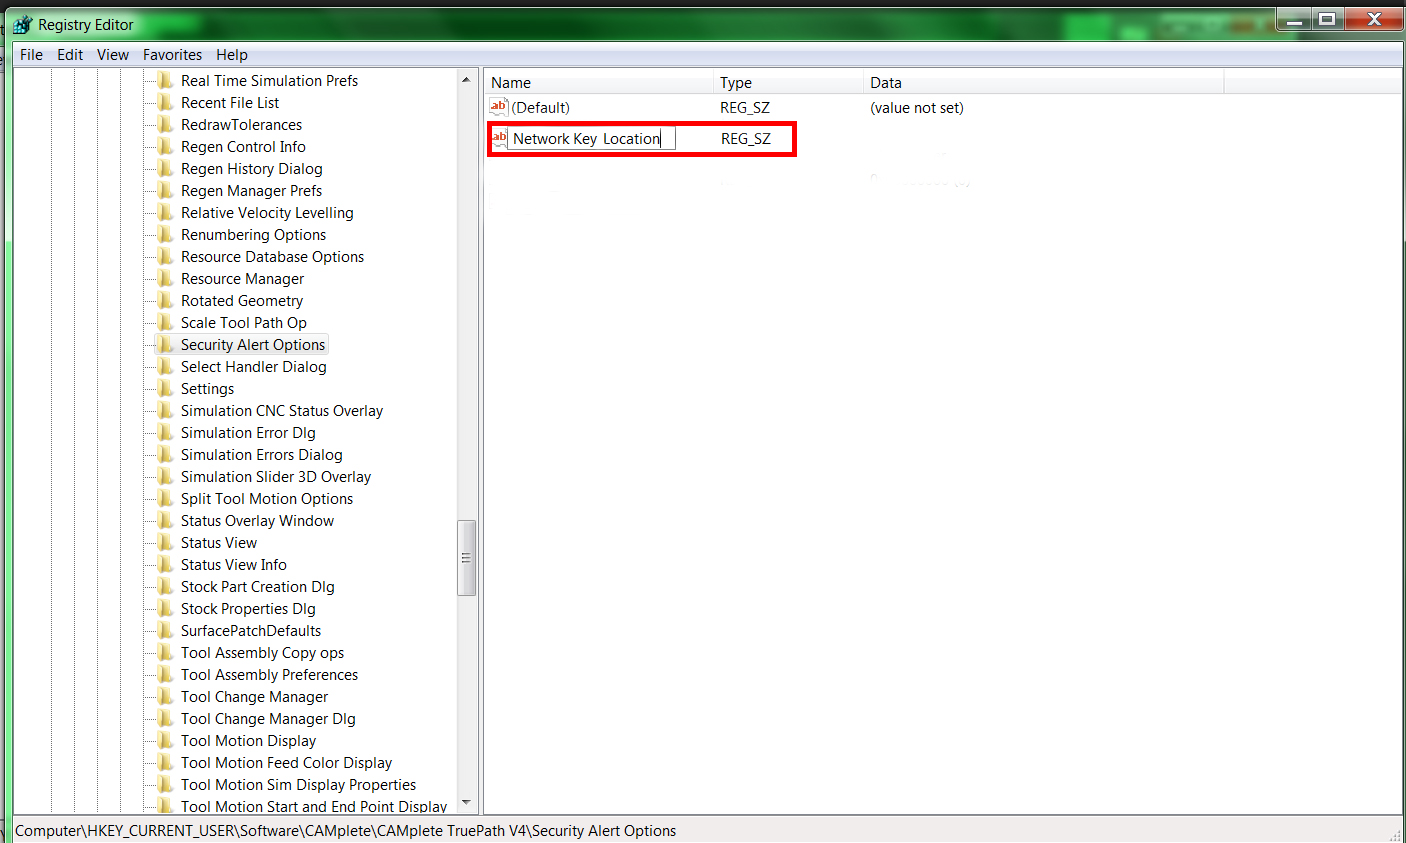Select the Tool Assembly Preferences key
The height and width of the screenshot is (843, 1406).
pyautogui.click(x=269, y=675)
